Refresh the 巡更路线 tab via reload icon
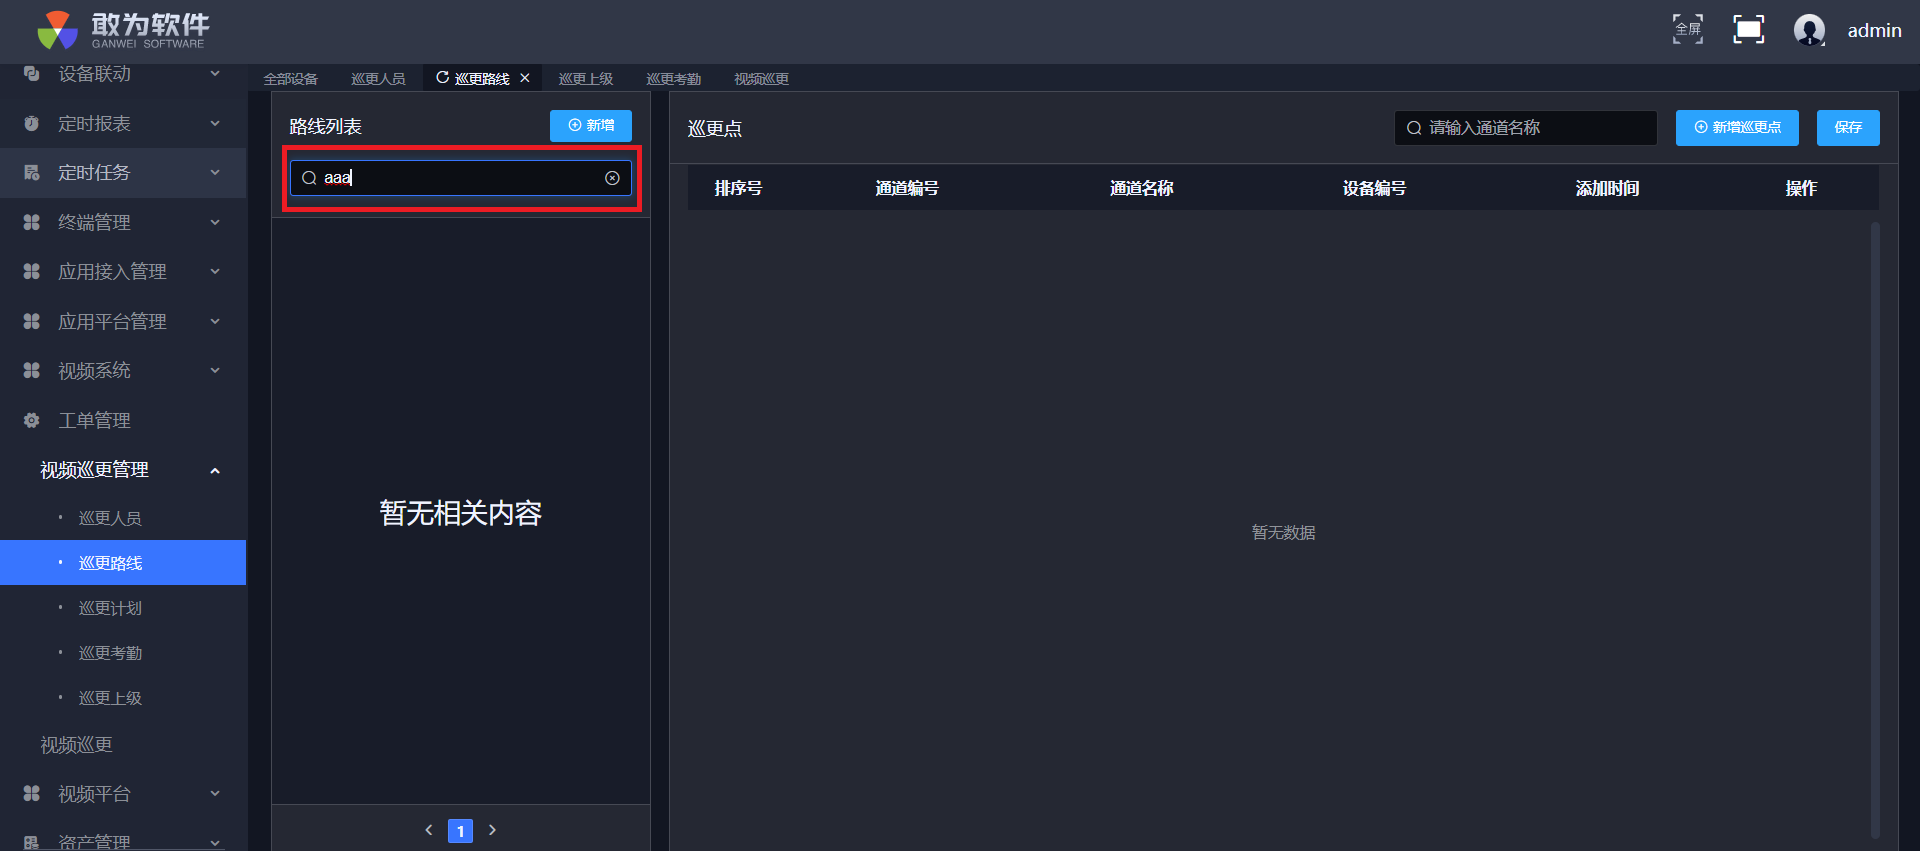 click(442, 78)
